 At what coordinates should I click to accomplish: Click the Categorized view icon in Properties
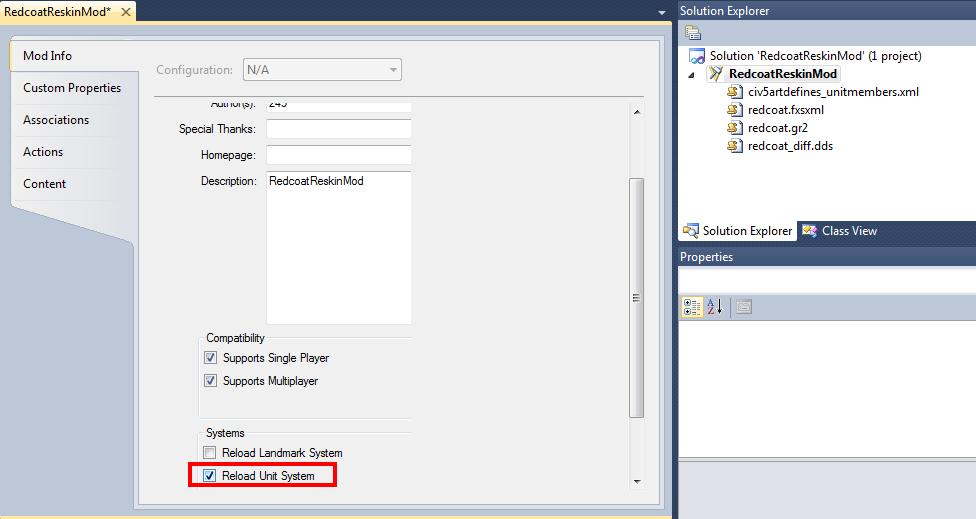pyautogui.click(x=692, y=307)
